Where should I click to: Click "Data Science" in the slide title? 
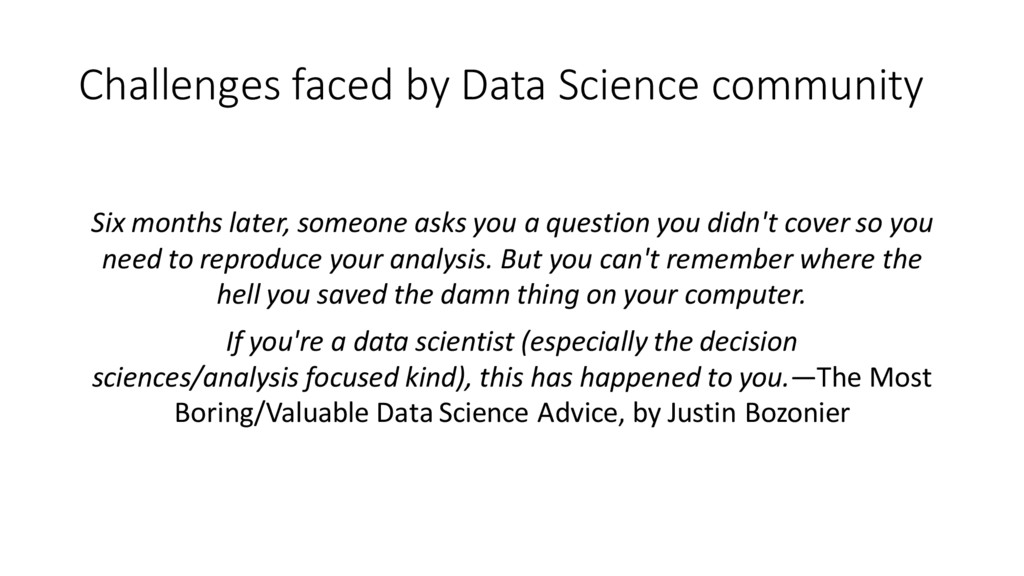[580, 85]
